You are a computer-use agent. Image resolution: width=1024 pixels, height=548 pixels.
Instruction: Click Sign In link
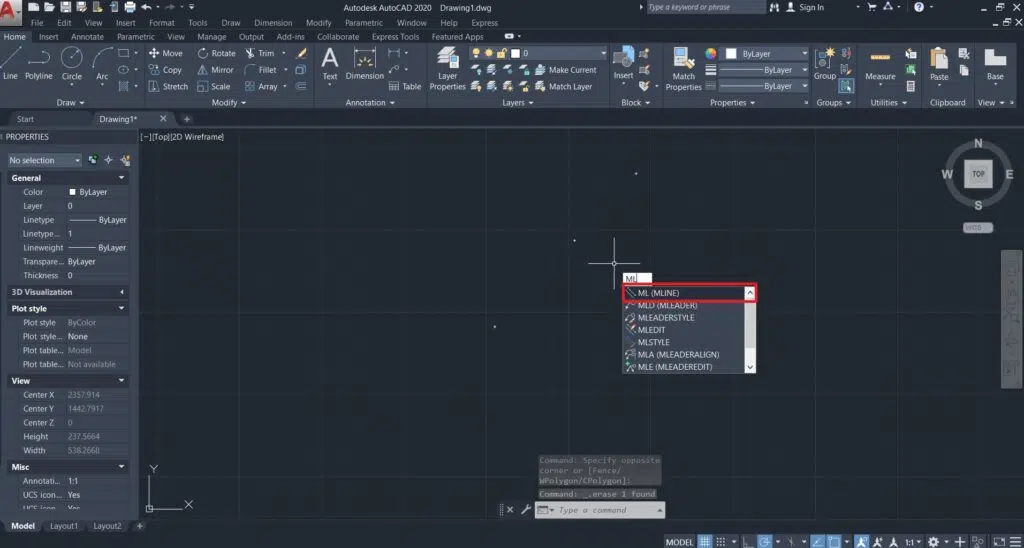pyautogui.click(x=812, y=7)
